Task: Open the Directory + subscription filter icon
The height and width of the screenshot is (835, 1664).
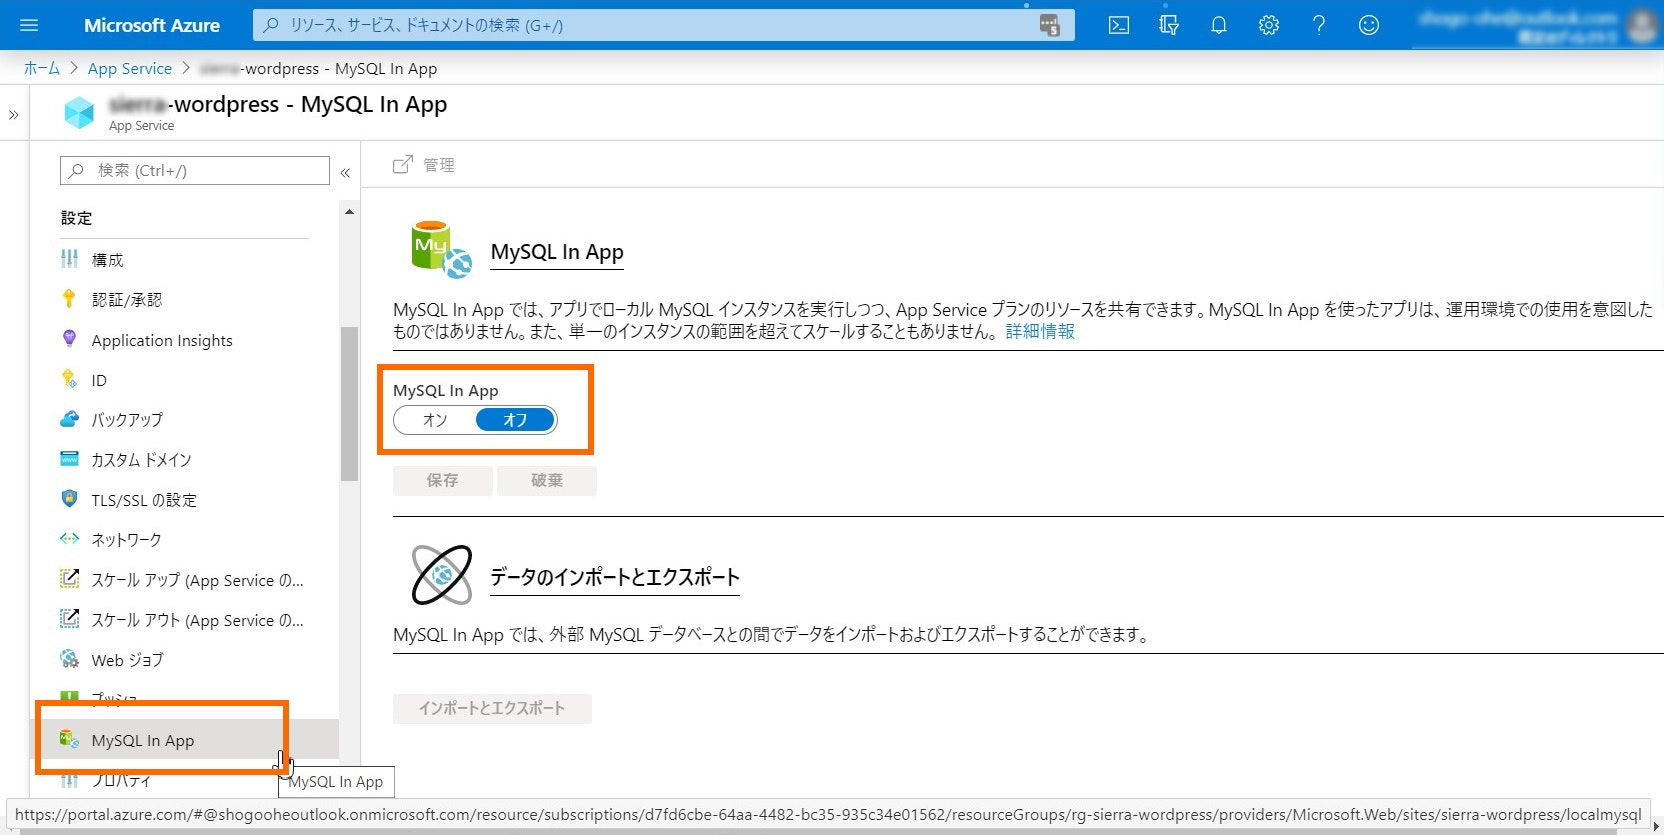Action: (x=1169, y=25)
